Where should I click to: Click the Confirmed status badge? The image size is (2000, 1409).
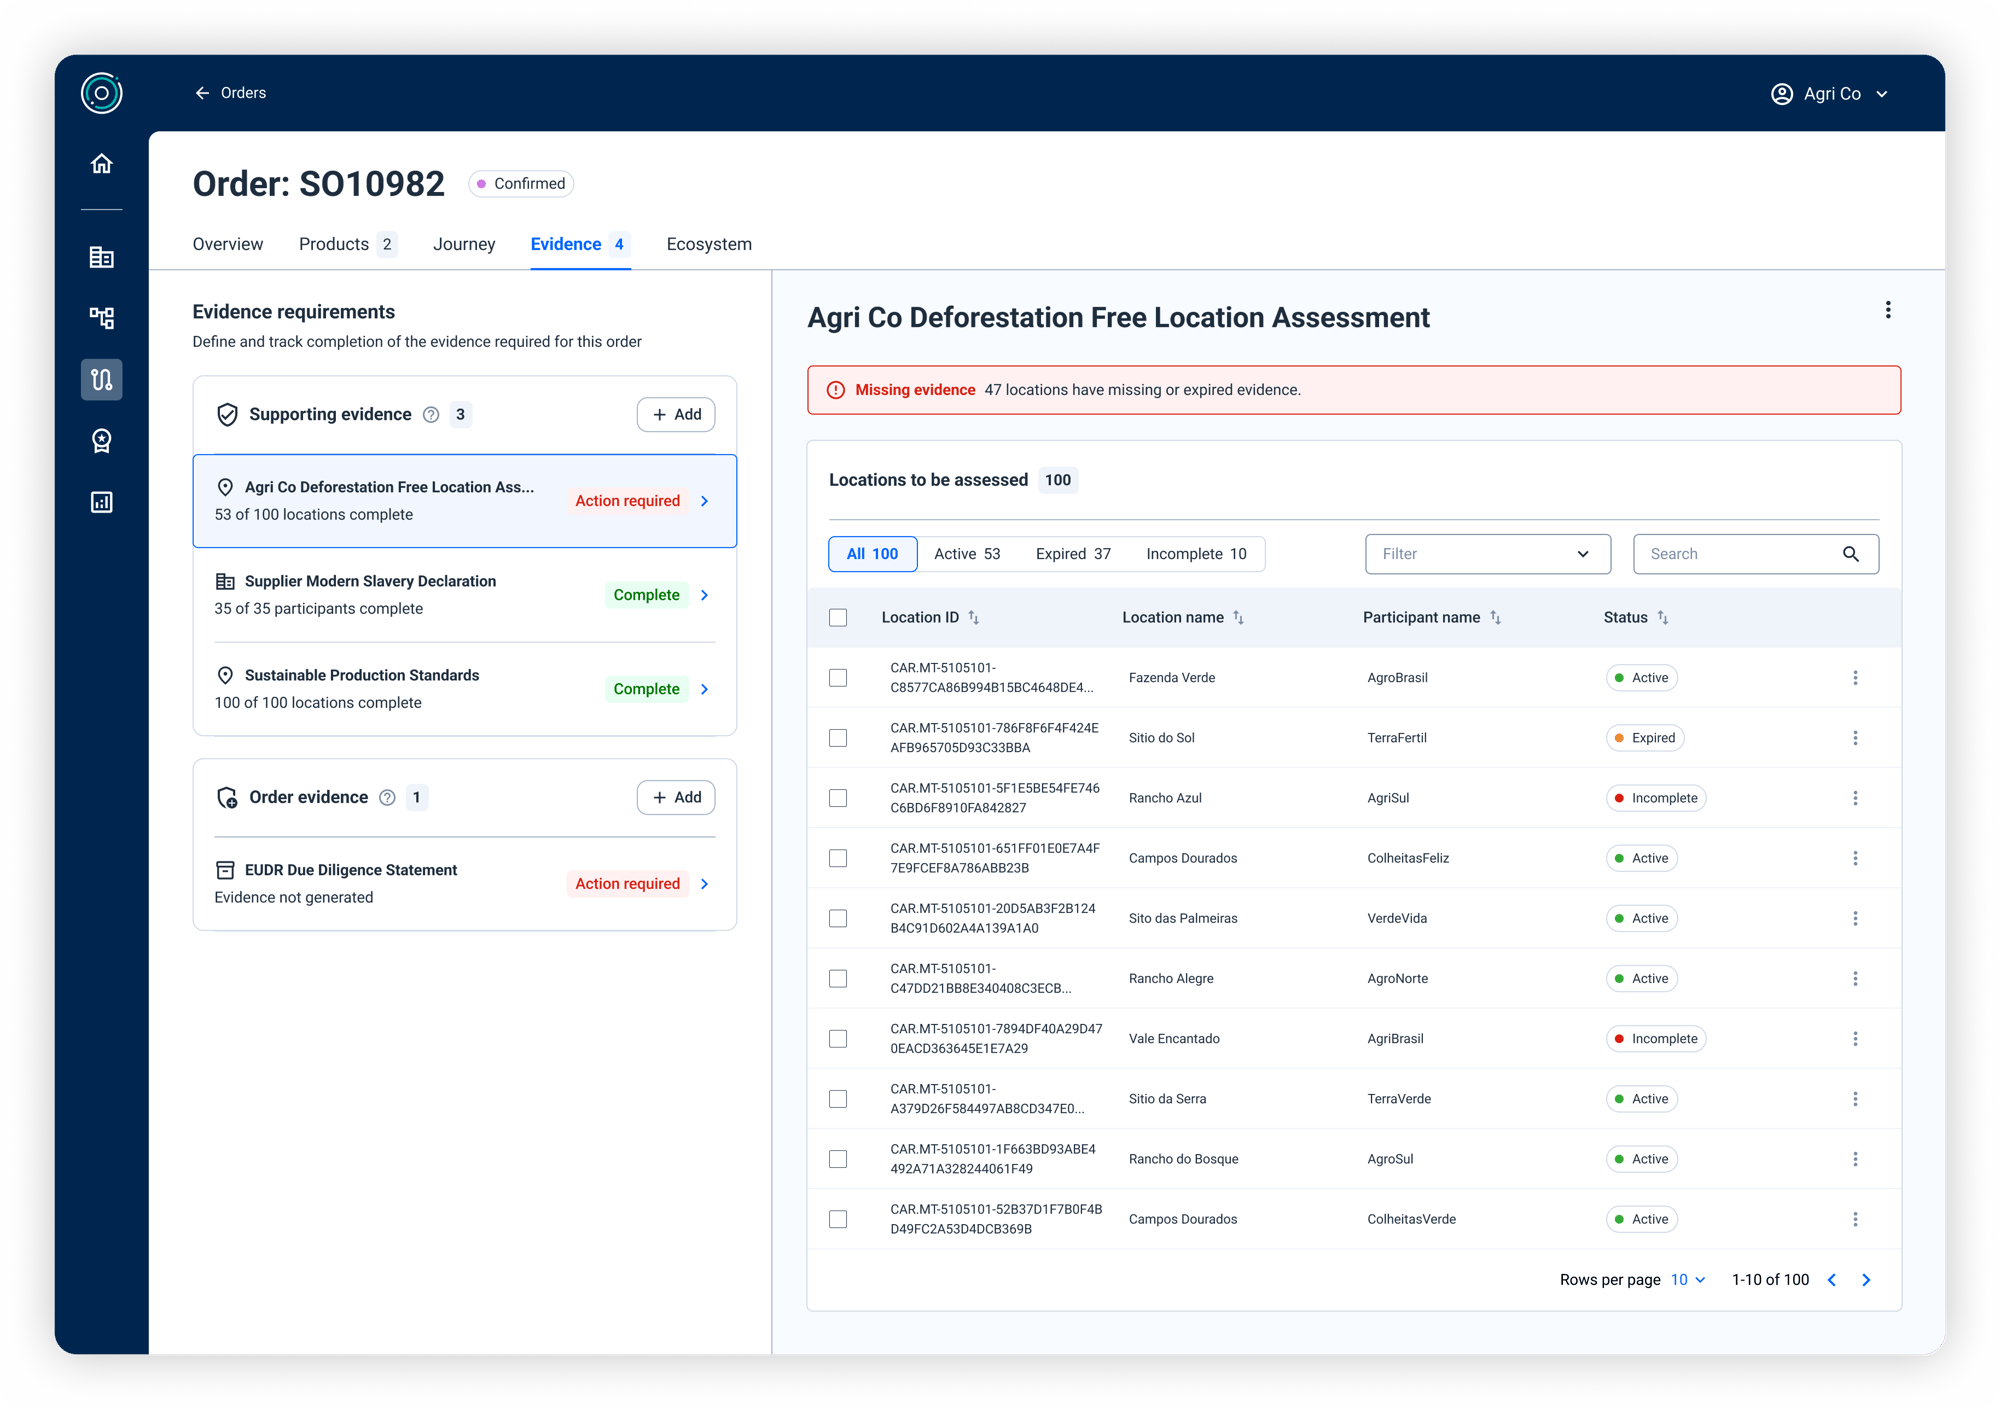[x=521, y=183]
